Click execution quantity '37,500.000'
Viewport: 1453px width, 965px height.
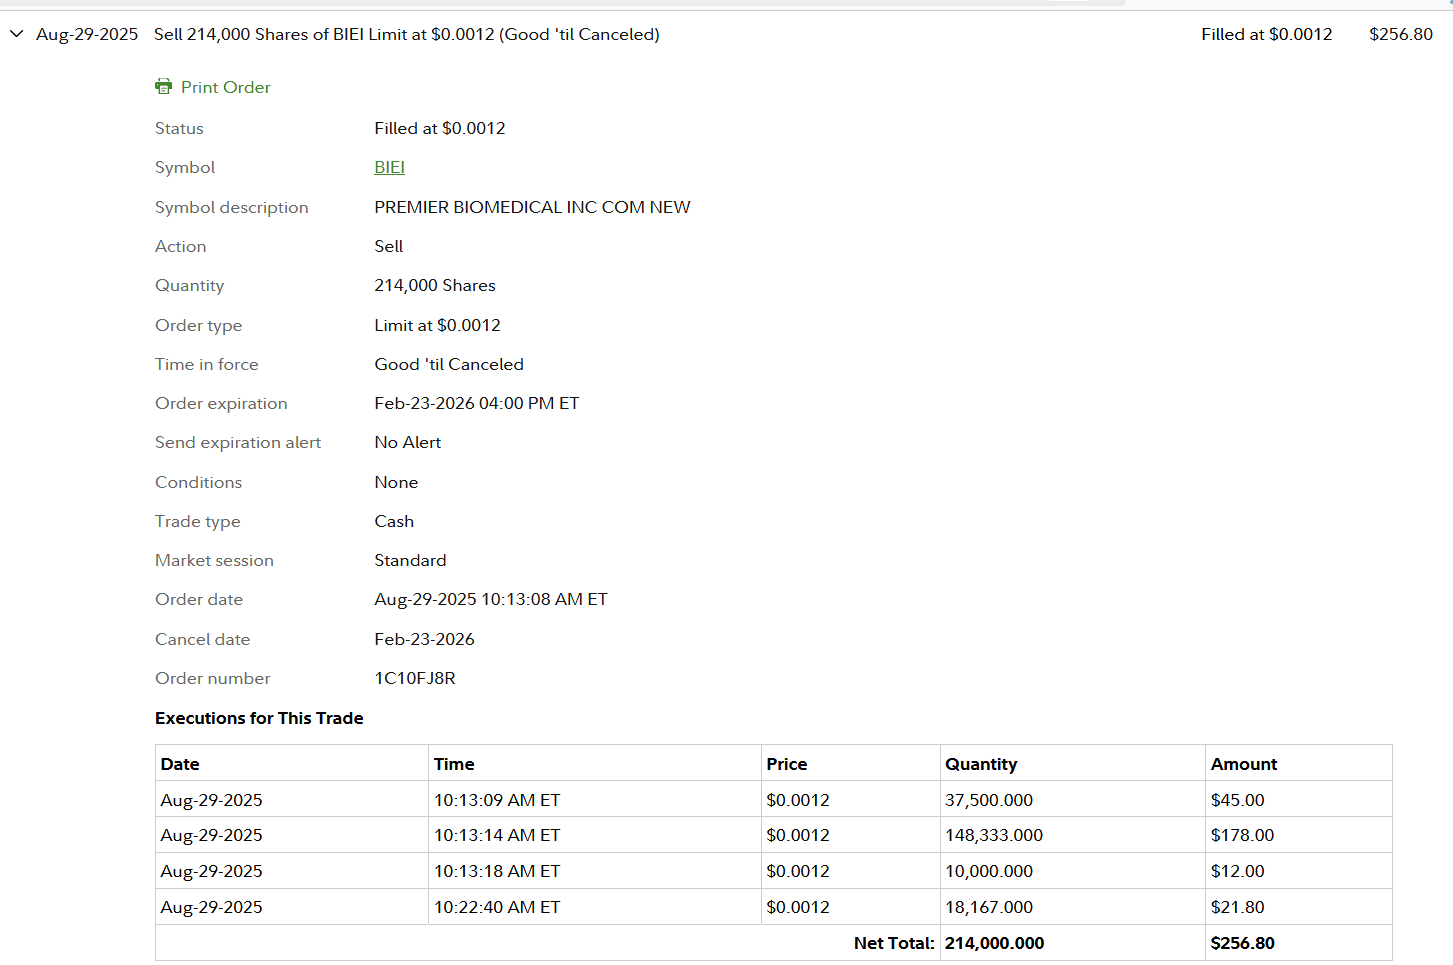tap(989, 800)
